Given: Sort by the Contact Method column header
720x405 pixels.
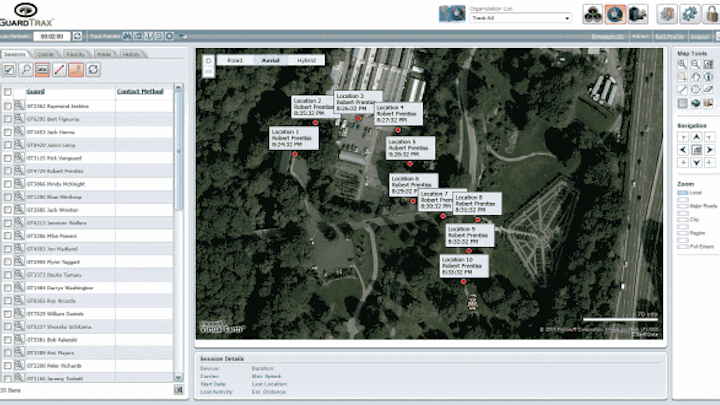Looking at the screenshot, I should 140,91.
